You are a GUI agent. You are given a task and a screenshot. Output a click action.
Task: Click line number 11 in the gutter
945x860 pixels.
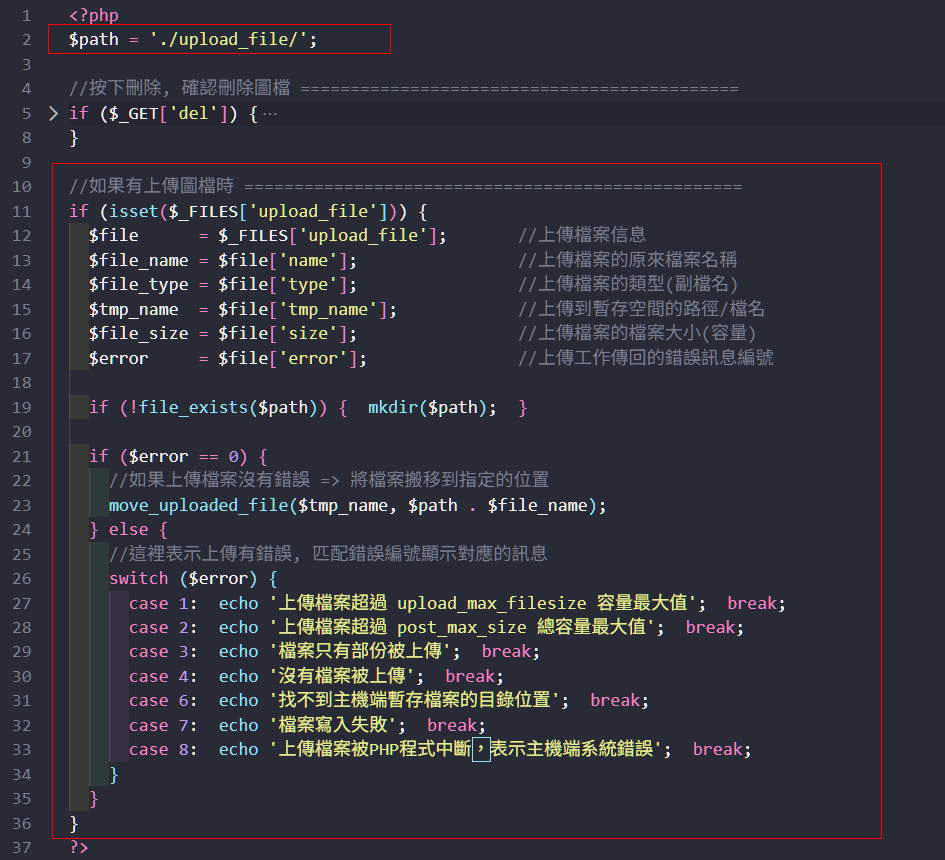(x=22, y=211)
